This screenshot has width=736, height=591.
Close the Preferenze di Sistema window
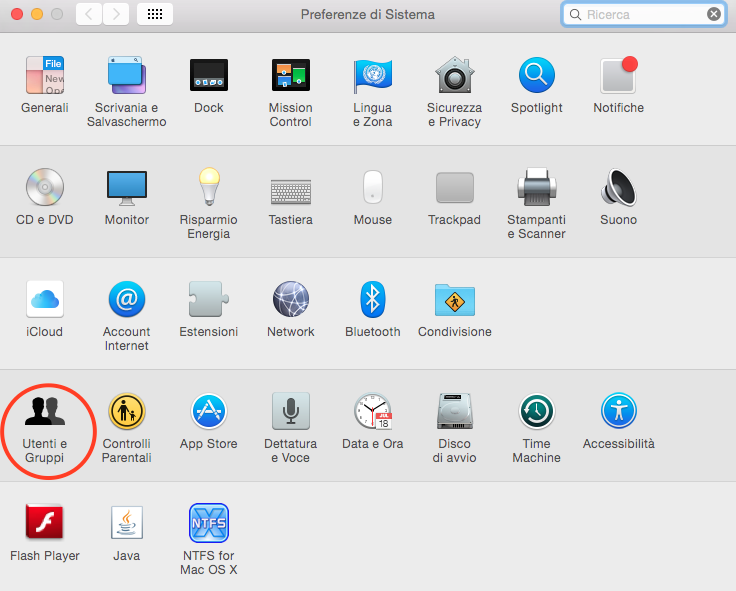coord(17,14)
